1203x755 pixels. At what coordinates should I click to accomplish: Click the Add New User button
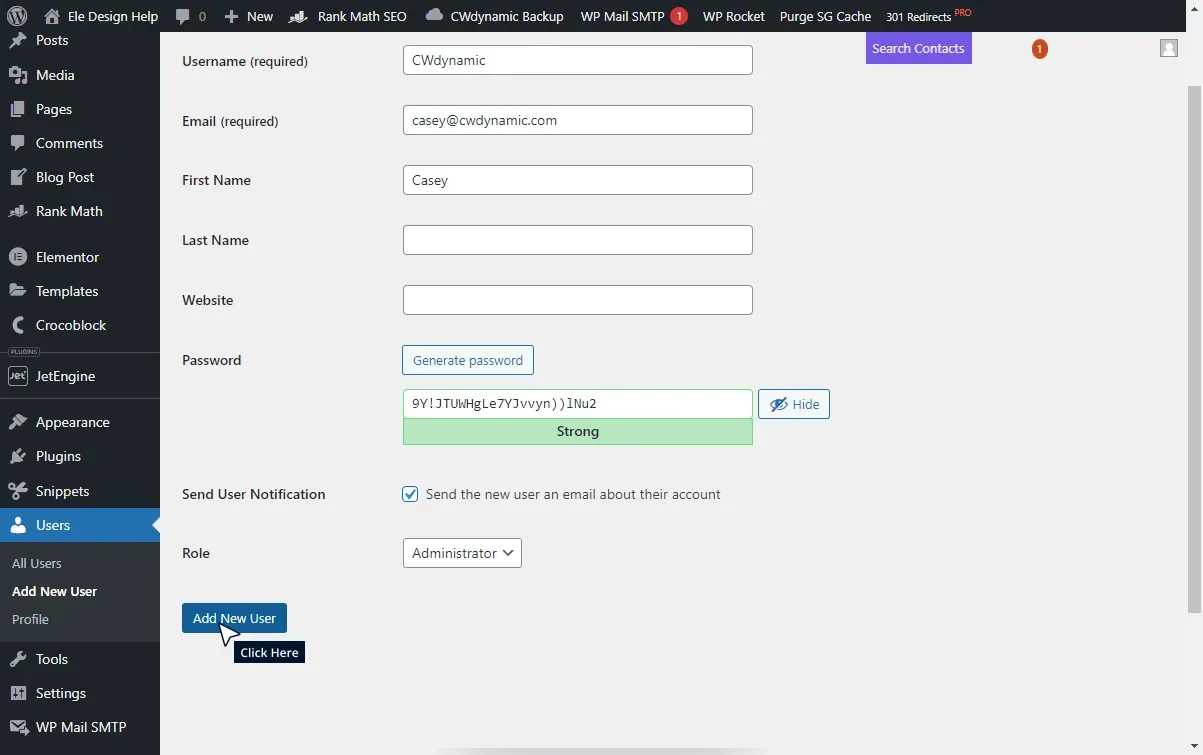tap(234, 618)
